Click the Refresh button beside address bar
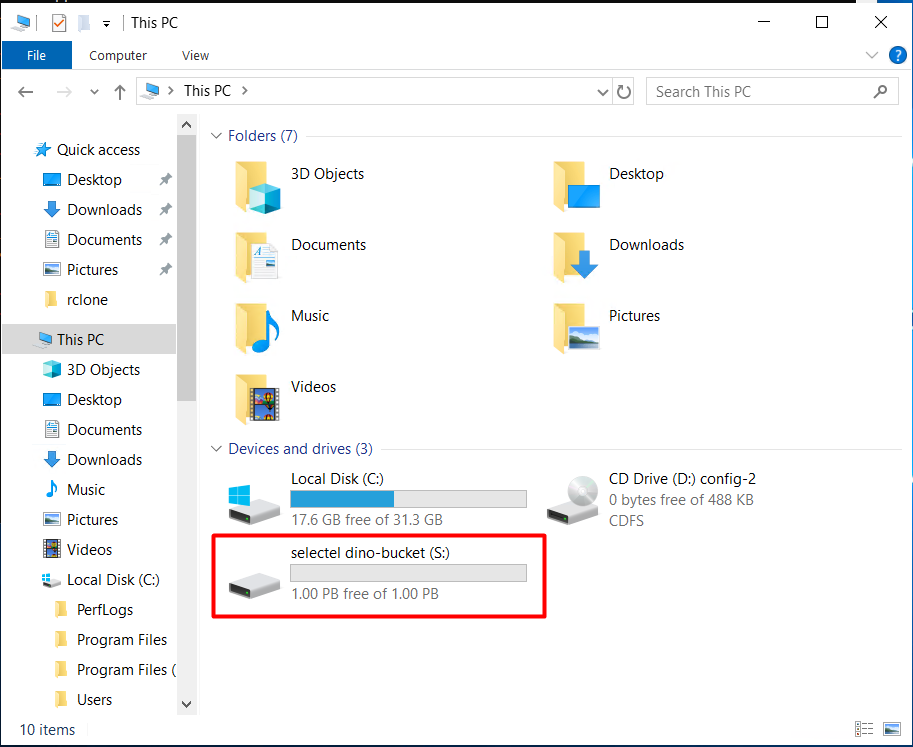This screenshot has height=747, width=913. coord(625,92)
